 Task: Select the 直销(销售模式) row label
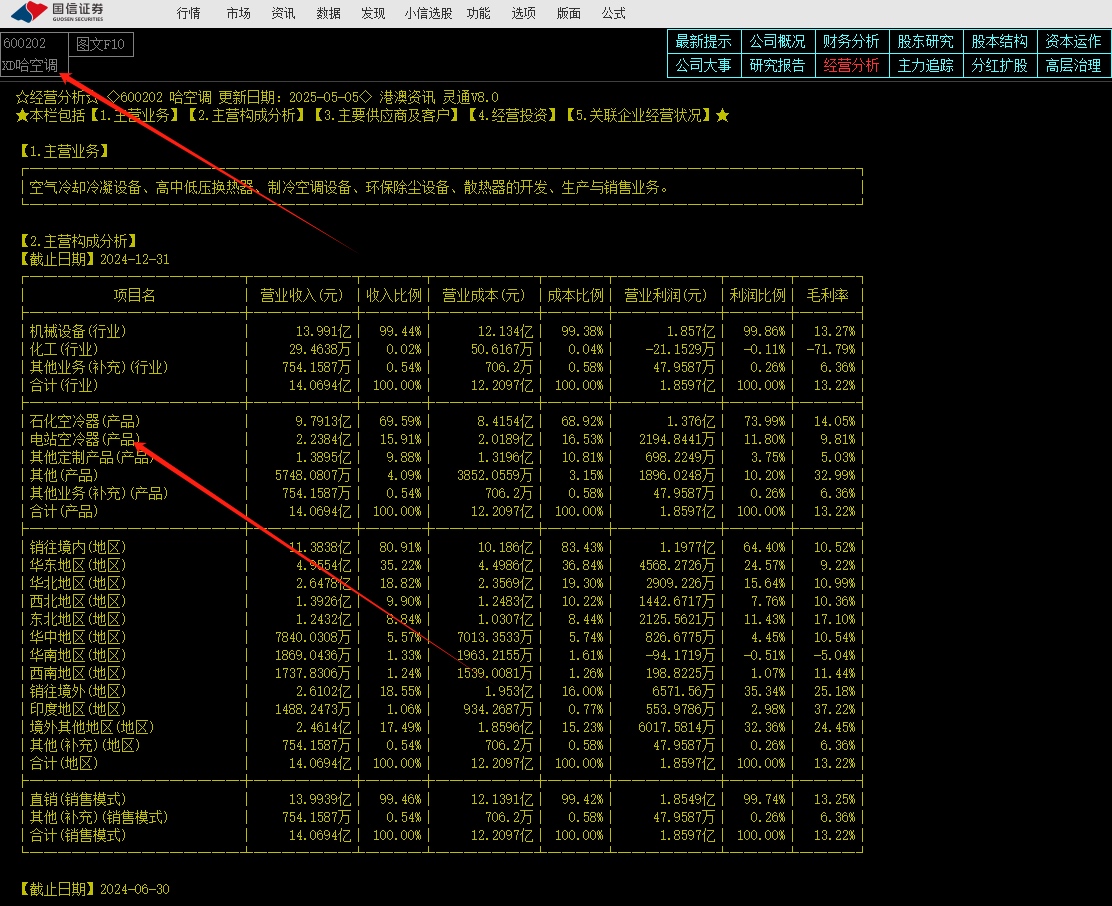coord(78,799)
